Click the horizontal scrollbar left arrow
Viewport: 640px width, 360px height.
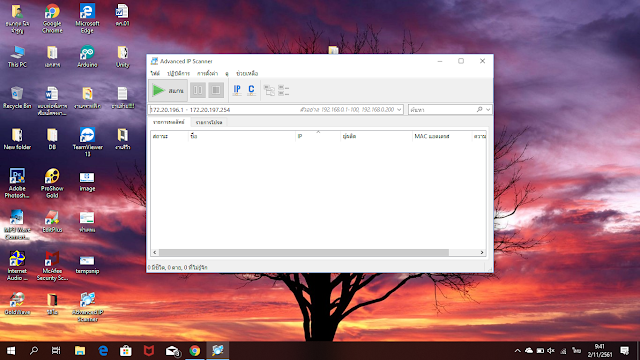tap(155, 253)
